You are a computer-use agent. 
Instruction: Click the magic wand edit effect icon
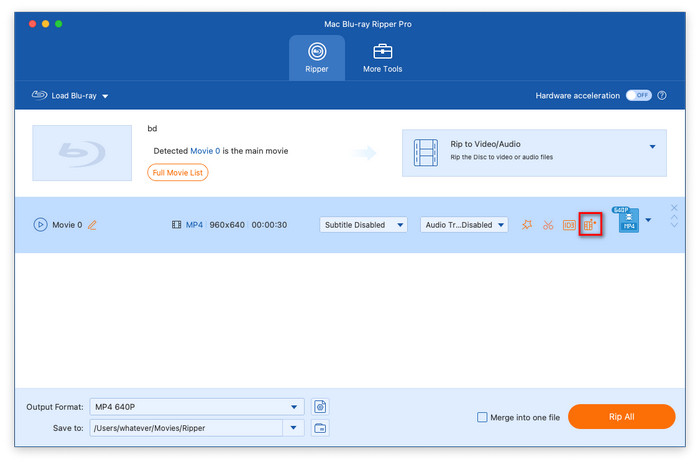coord(527,225)
